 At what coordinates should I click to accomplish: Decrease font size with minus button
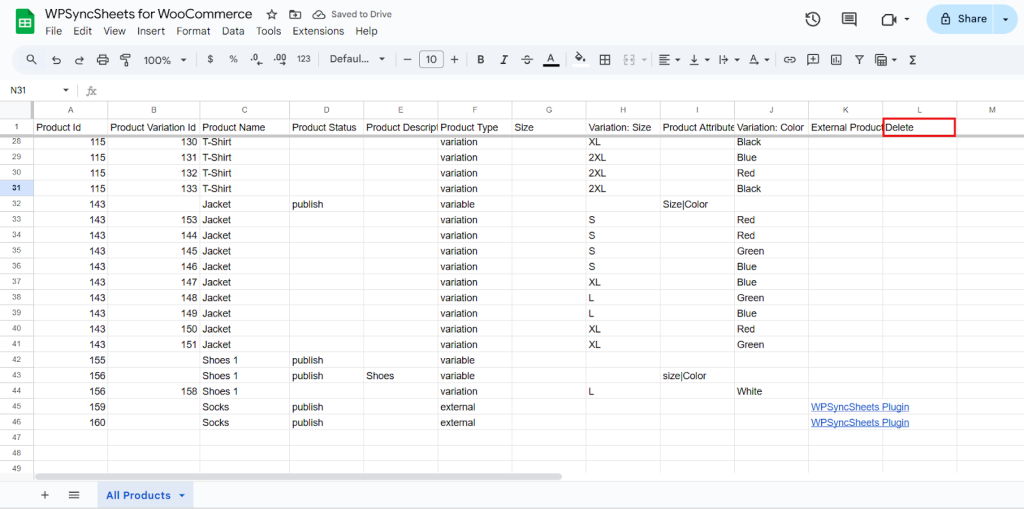pos(407,59)
